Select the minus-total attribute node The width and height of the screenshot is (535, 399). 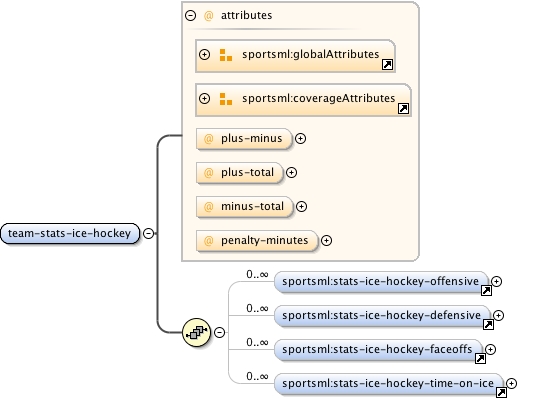245,206
